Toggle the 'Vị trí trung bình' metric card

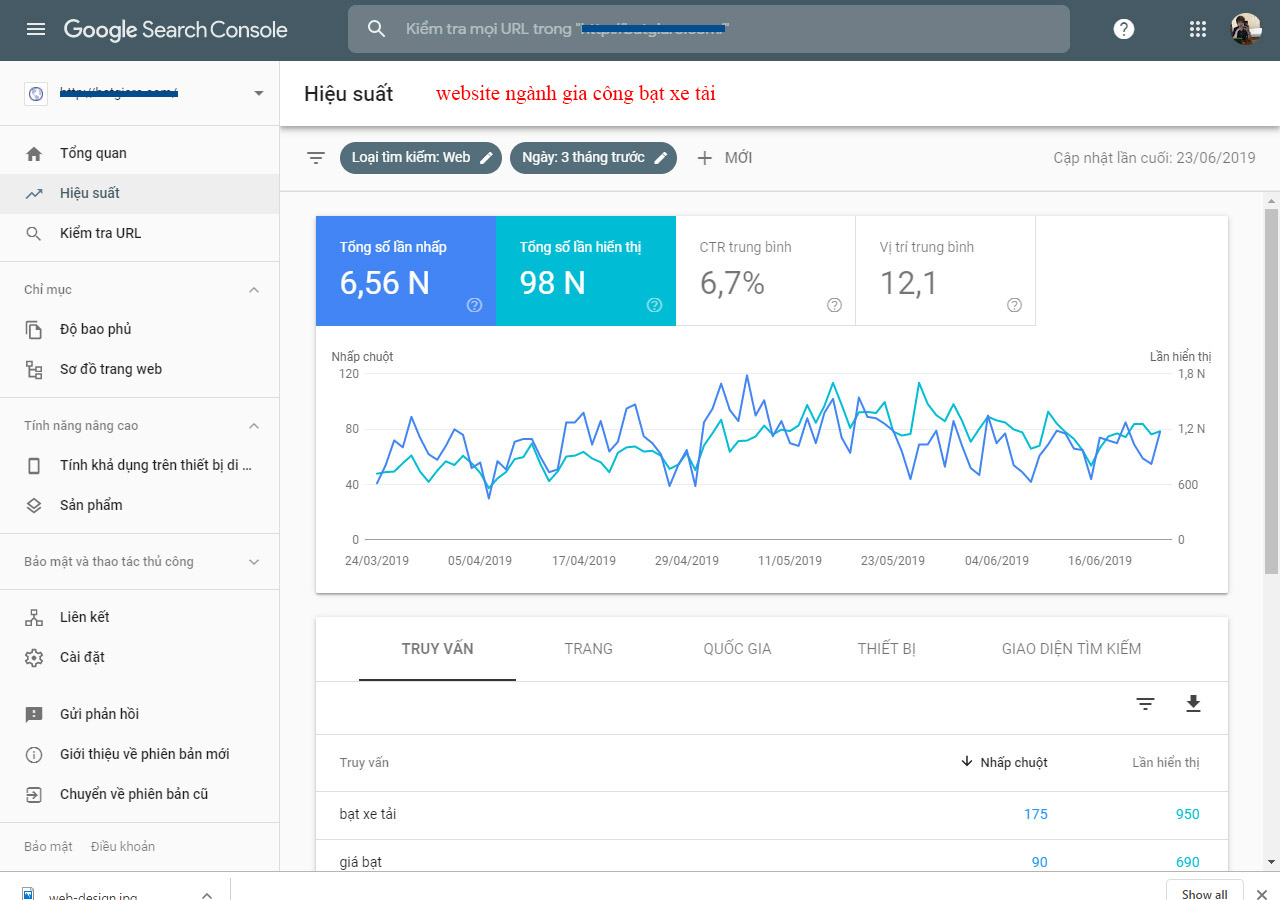tap(945, 271)
